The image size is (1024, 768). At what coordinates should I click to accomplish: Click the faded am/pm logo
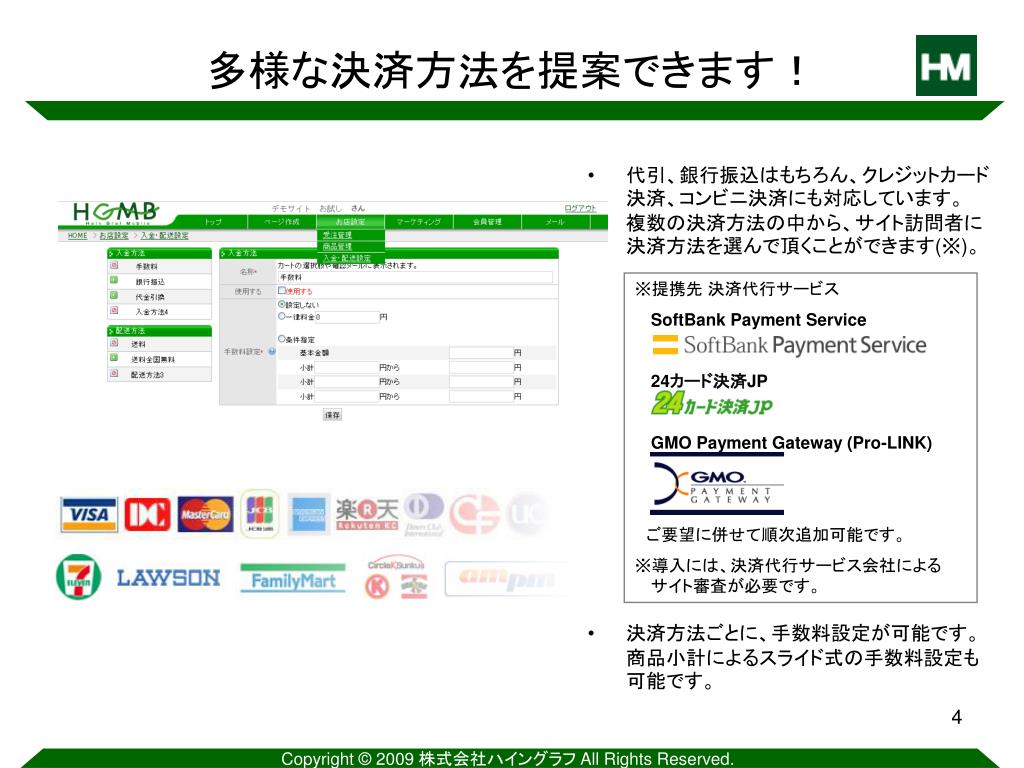504,579
